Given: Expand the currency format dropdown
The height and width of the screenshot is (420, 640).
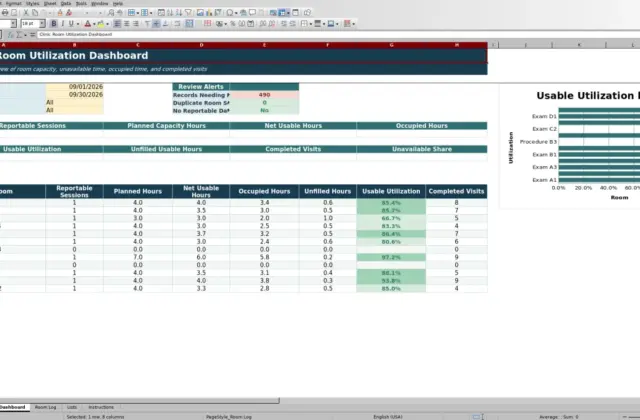Looking at the screenshot, I should pos(226,24).
